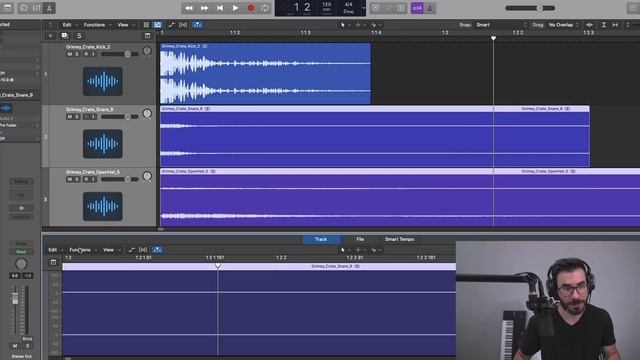640x360 pixels.
Task: Open the audio editor global tracks button
Action: point(53,262)
